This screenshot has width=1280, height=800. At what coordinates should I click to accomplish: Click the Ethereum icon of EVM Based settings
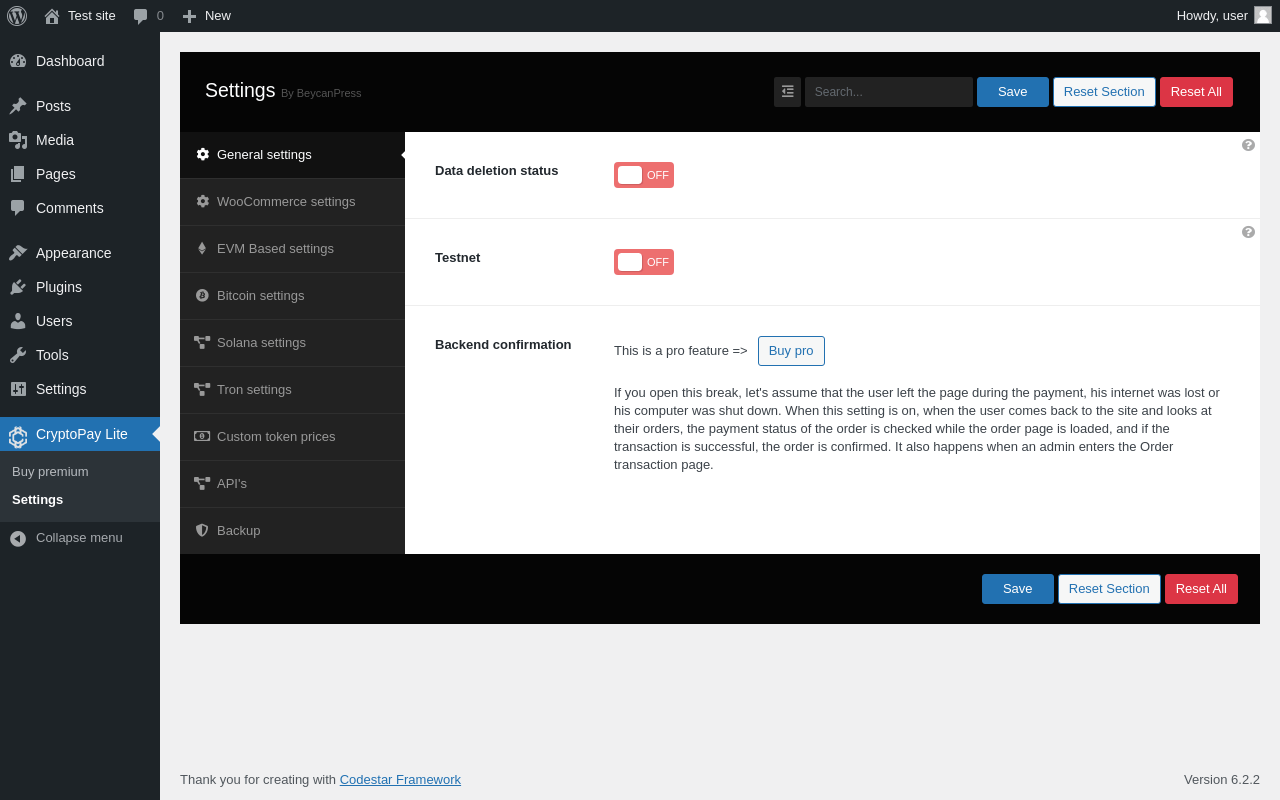pyautogui.click(x=202, y=248)
